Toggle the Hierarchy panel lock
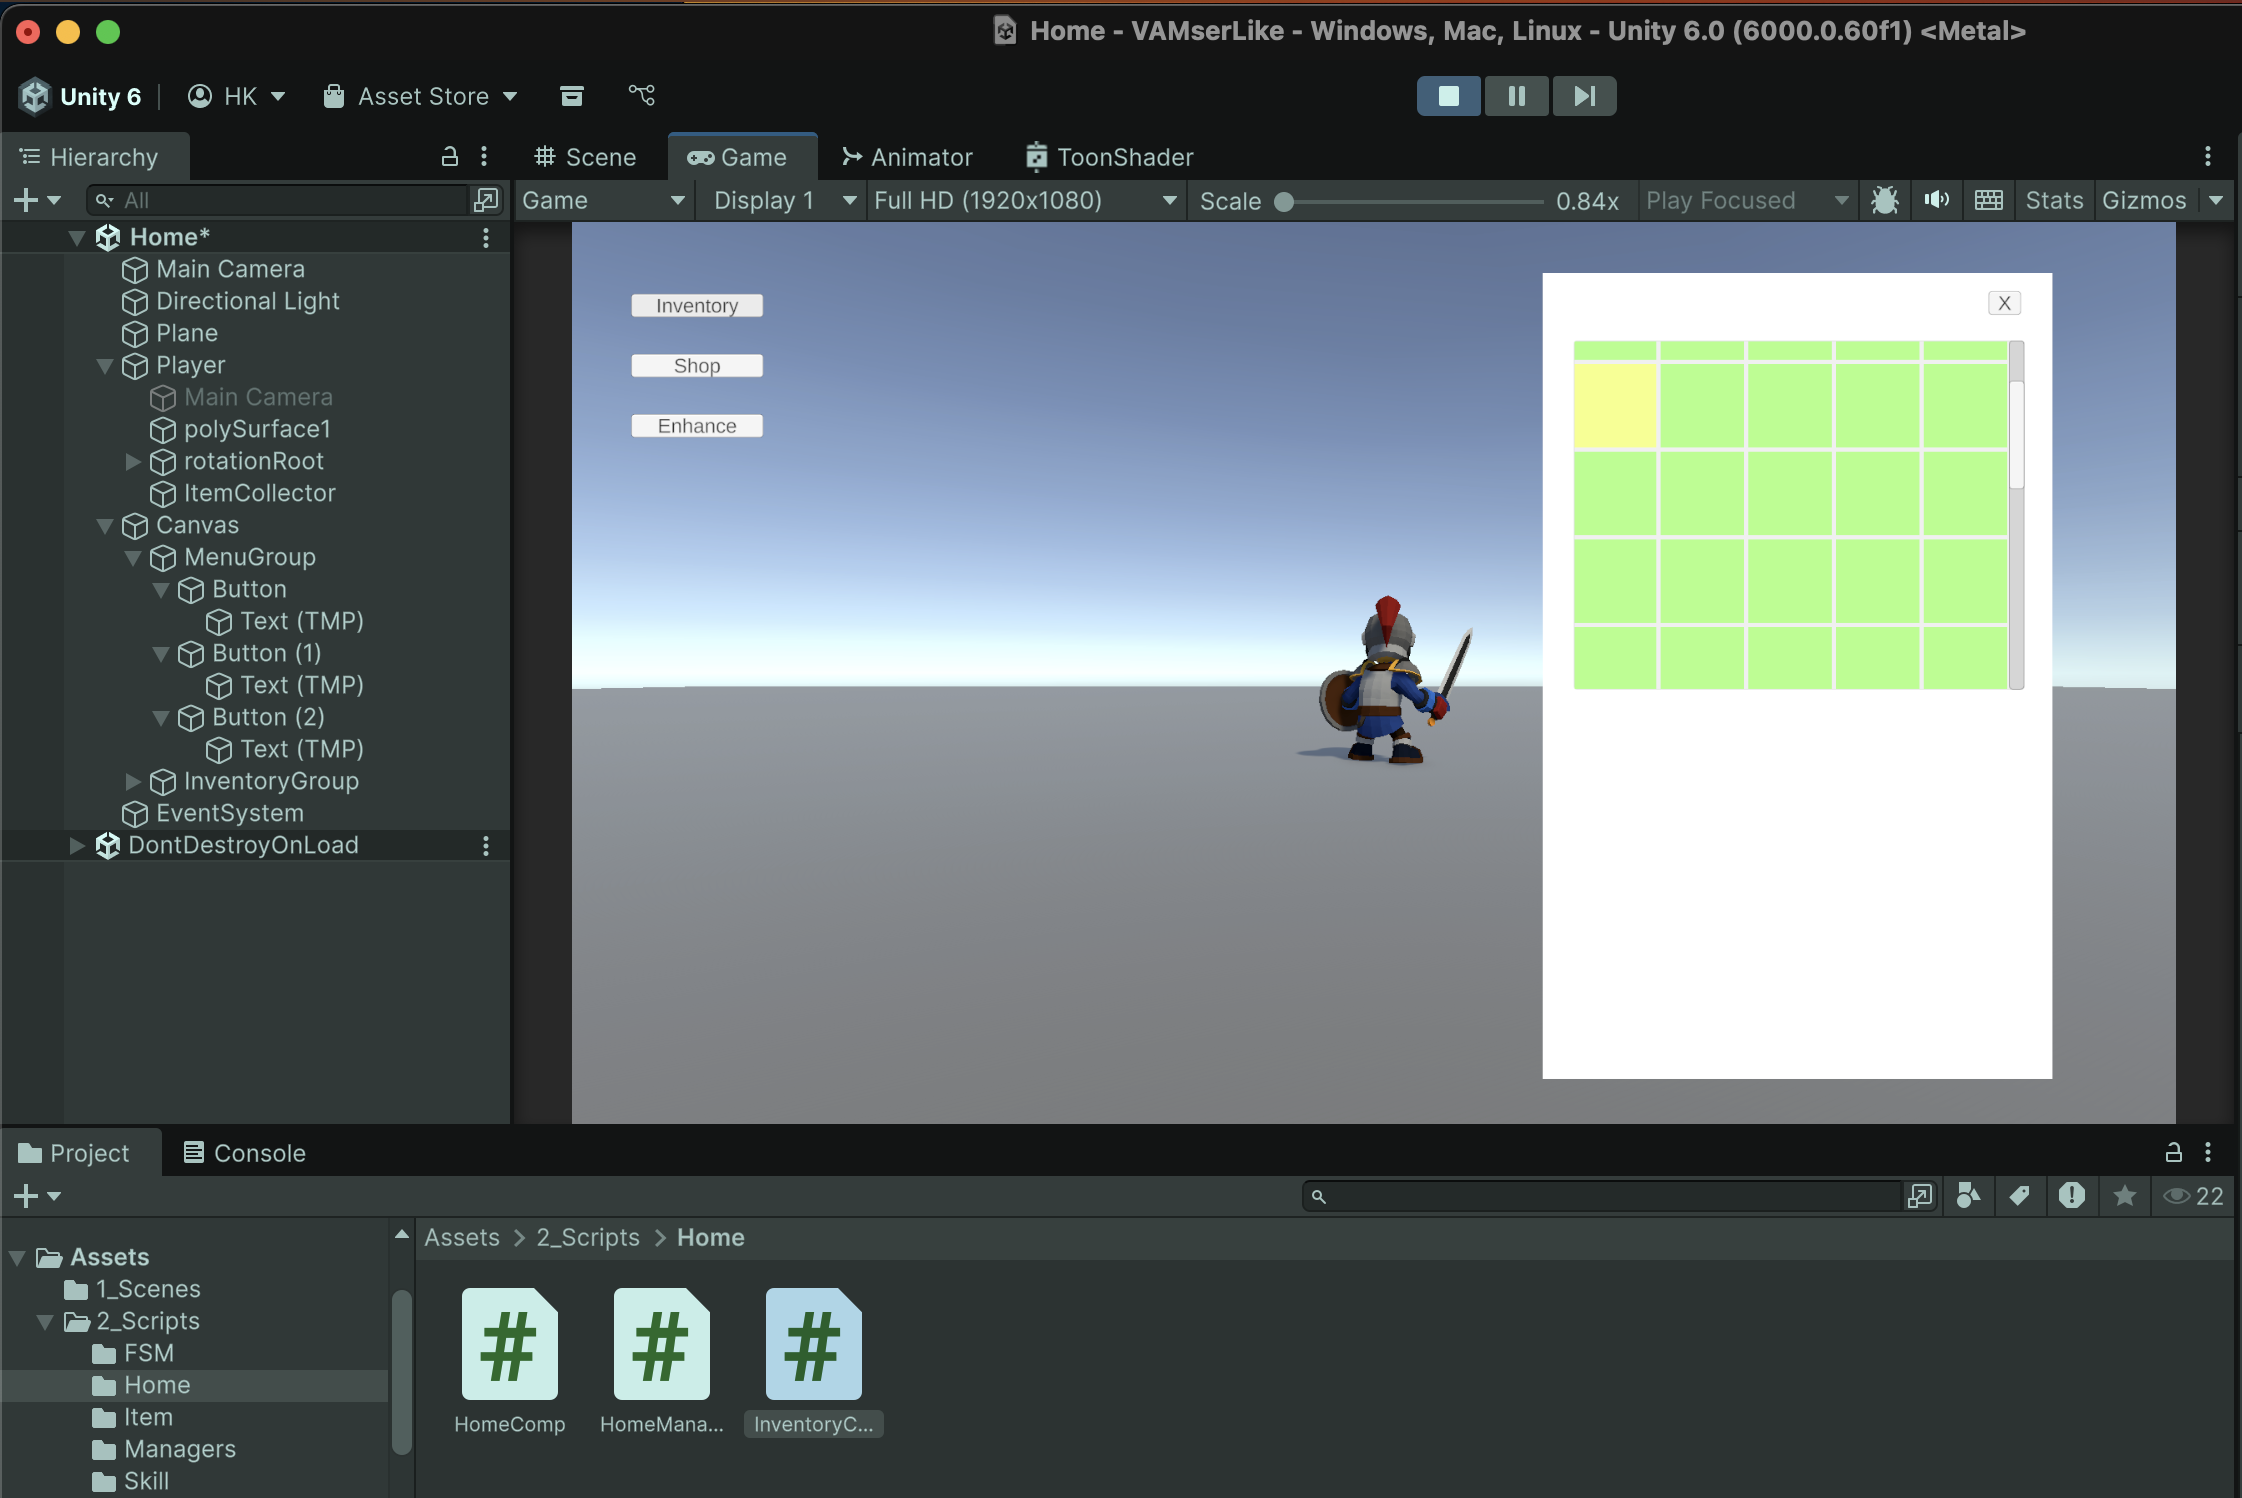Viewport: 2242px width, 1498px height. [x=450, y=156]
